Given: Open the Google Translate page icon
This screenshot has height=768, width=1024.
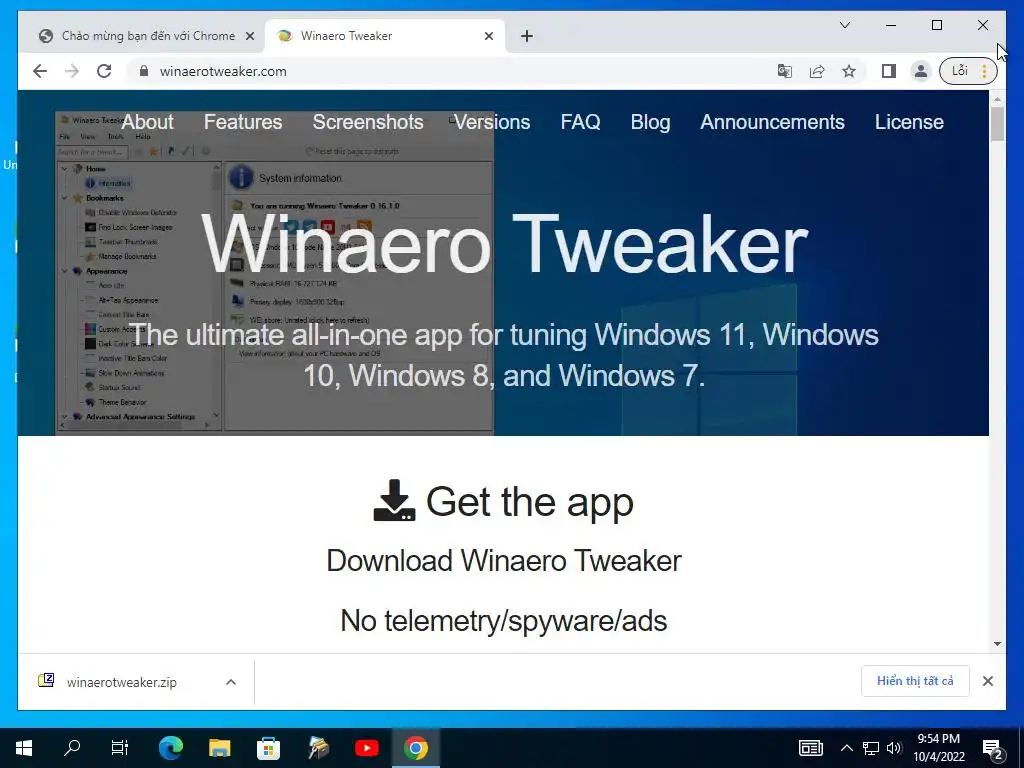Looking at the screenshot, I should click(x=785, y=71).
